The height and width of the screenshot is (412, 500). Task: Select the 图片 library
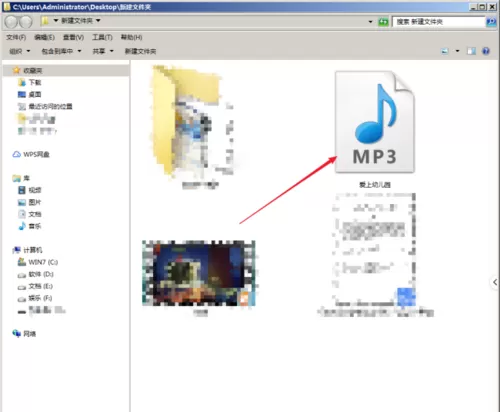point(35,202)
